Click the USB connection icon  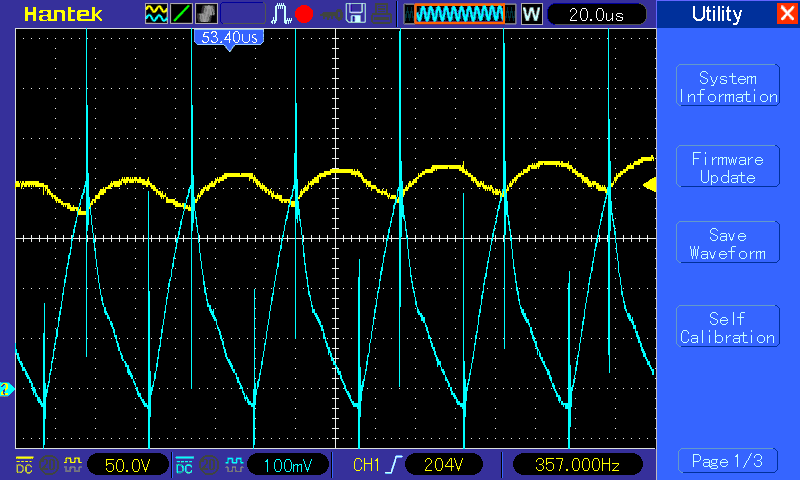point(329,14)
